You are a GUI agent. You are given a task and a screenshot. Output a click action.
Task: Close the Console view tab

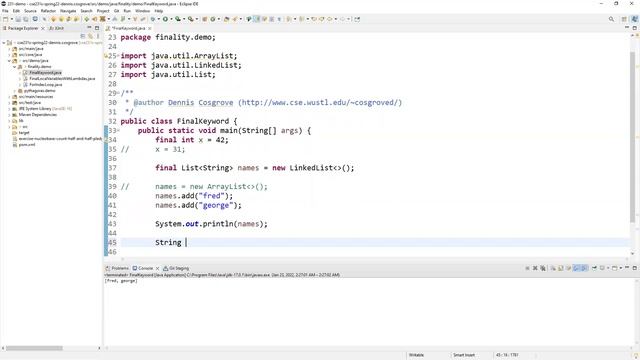pos(158,268)
